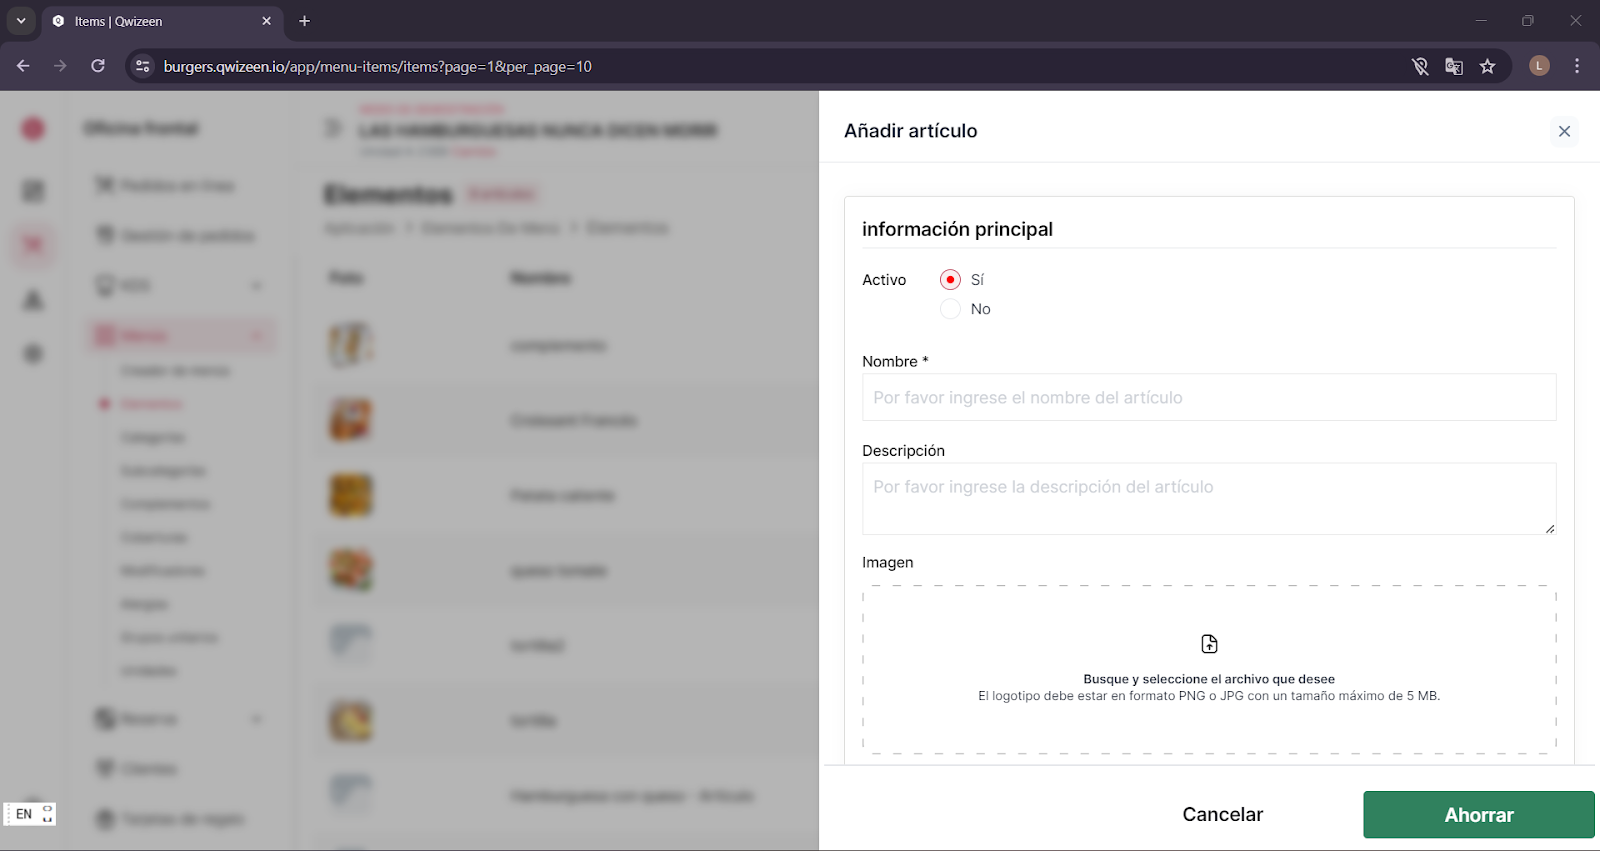Click the file upload icon in Imagen
The image size is (1600, 851).
tap(1209, 644)
